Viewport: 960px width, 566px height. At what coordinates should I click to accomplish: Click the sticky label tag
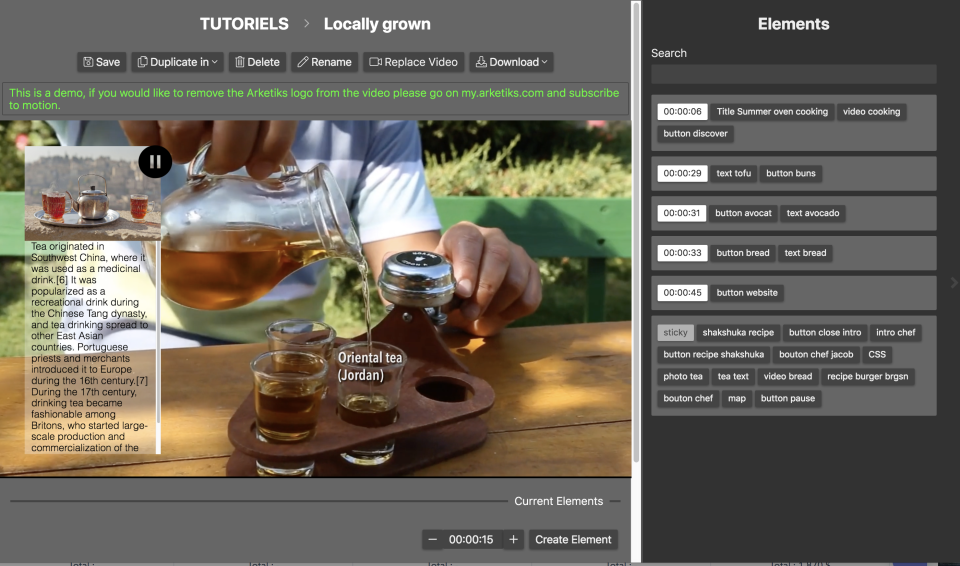pyautogui.click(x=675, y=333)
